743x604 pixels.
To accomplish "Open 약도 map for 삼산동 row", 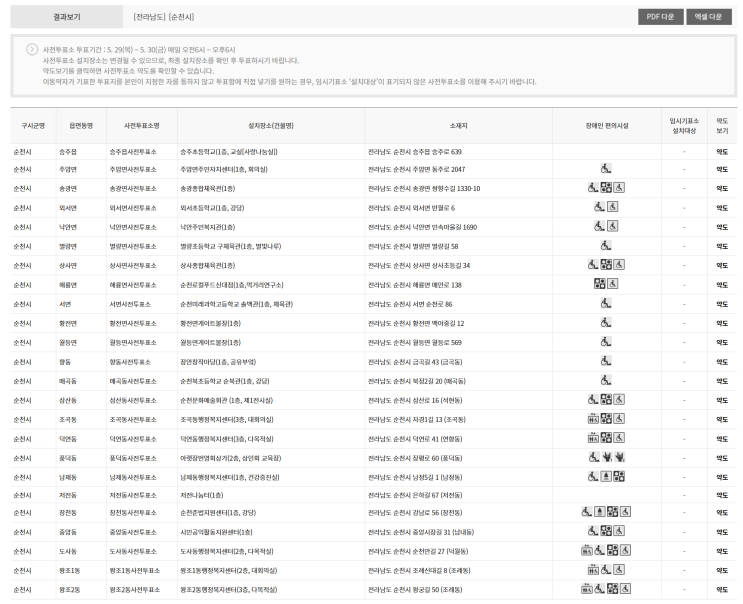I will click(x=722, y=401).
